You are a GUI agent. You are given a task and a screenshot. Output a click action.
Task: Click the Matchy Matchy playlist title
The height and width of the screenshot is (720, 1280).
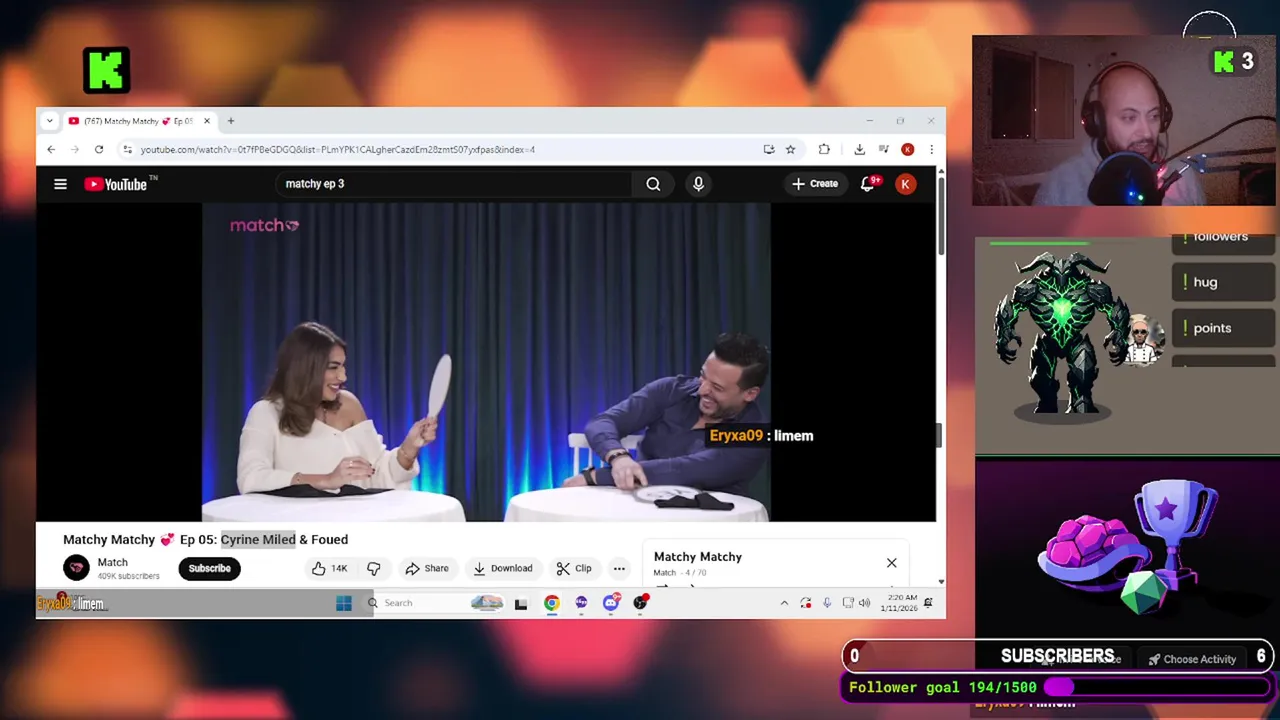(x=698, y=557)
